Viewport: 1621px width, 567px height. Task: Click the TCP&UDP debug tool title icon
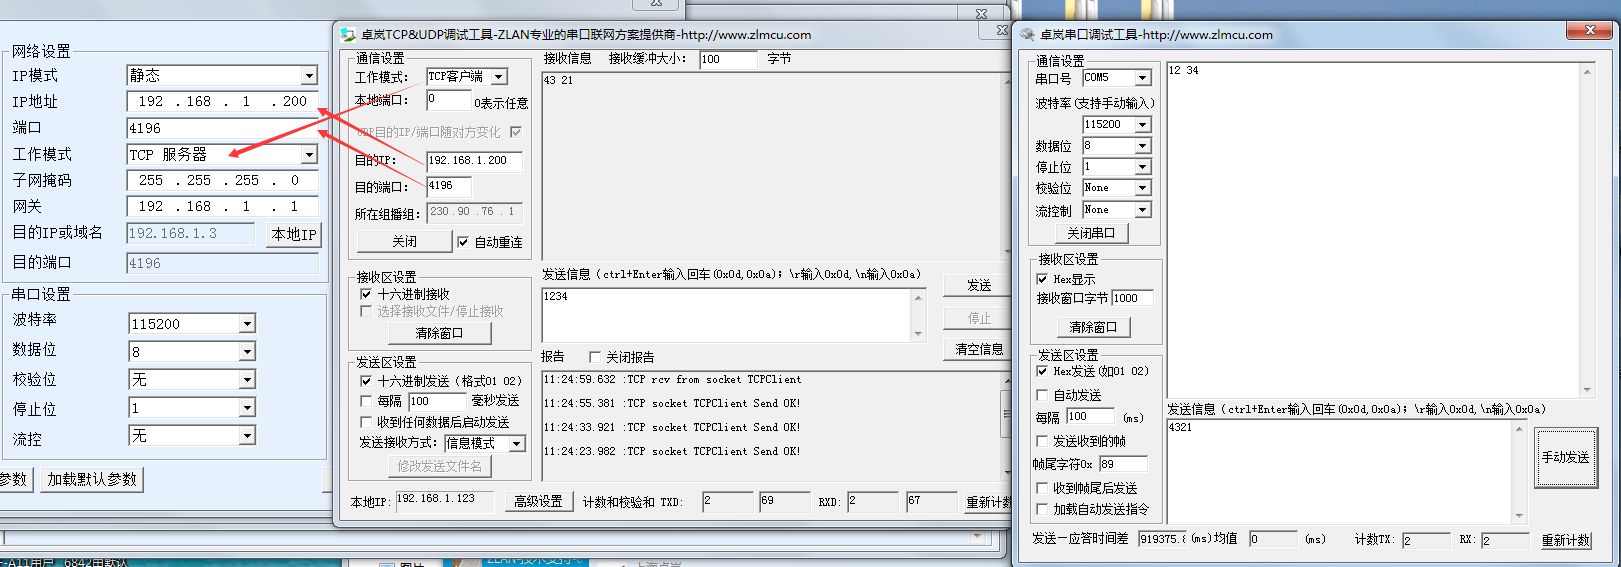pyautogui.click(x=348, y=35)
